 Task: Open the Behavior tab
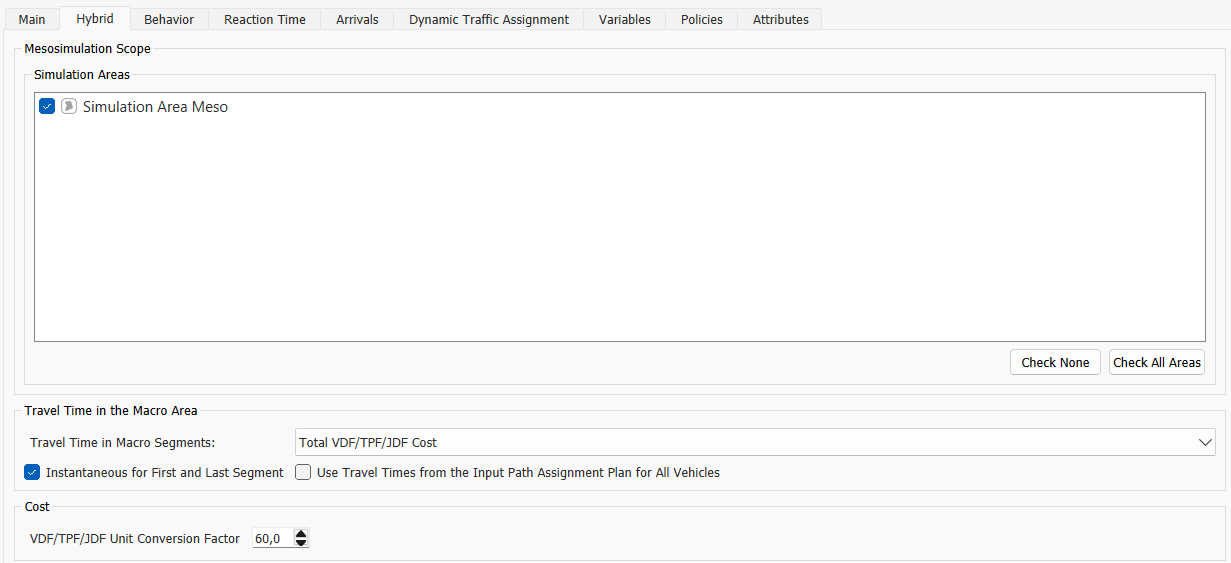coord(169,19)
